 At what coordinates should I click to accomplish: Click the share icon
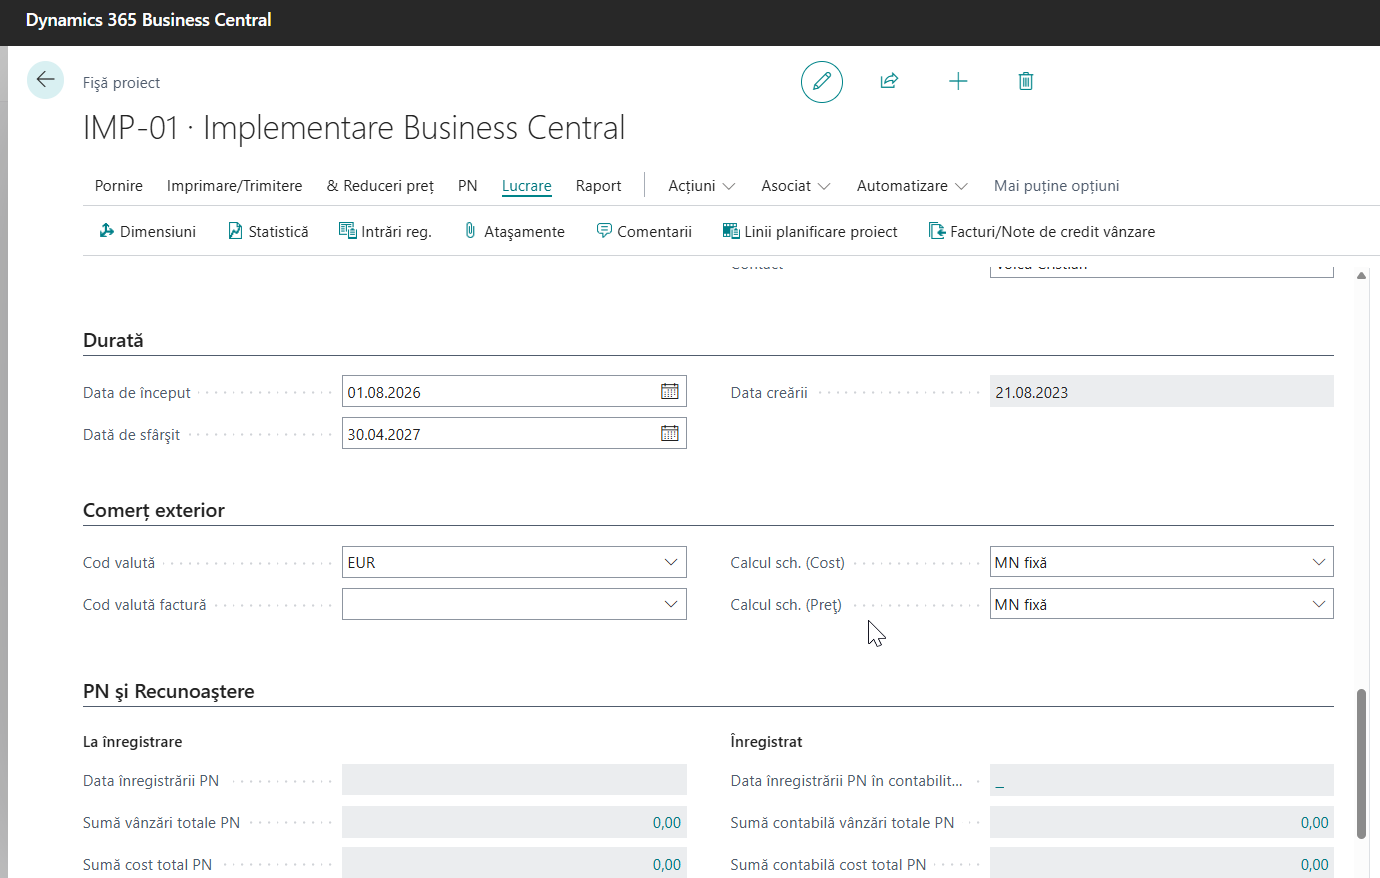point(889,81)
